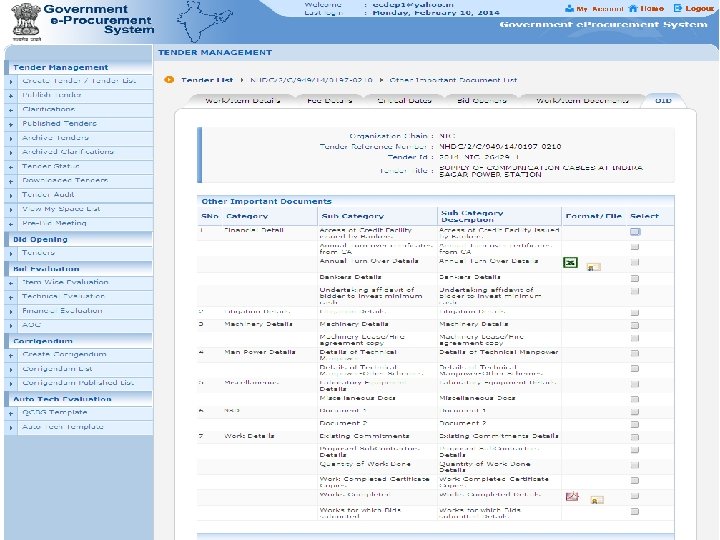Image resolution: width=720 pixels, height=540 pixels.
Task: Click the Logout door icon
Action: point(678,8)
